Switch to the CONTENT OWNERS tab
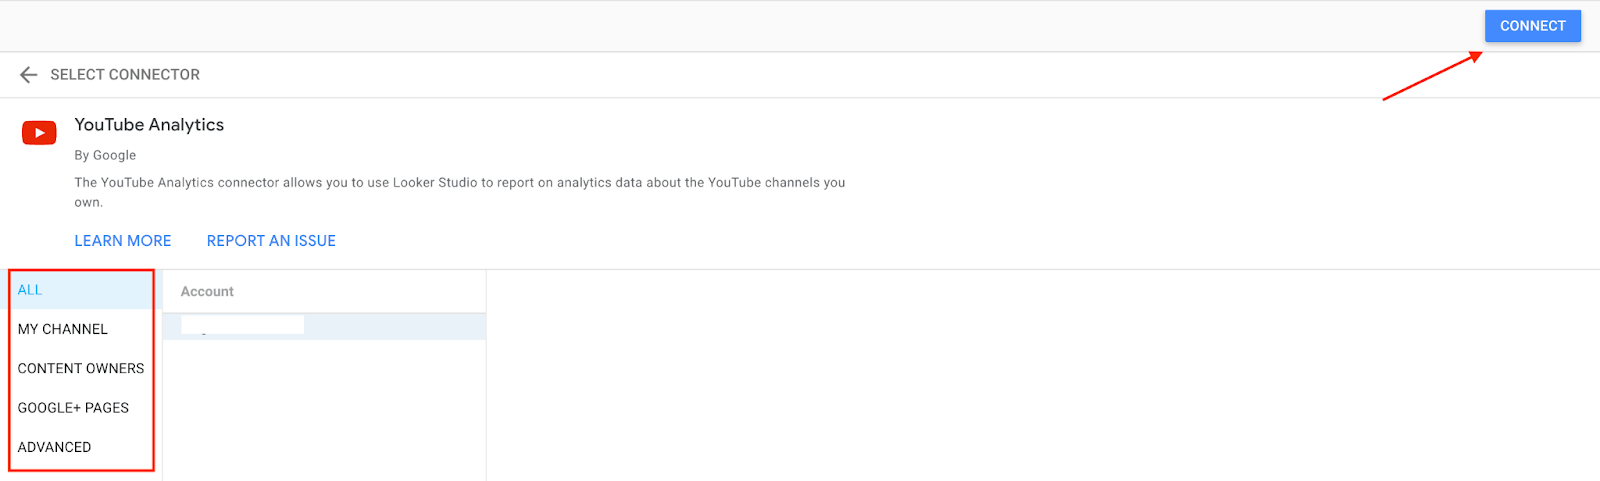Viewport: 1600px width, 481px height. [82, 368]
